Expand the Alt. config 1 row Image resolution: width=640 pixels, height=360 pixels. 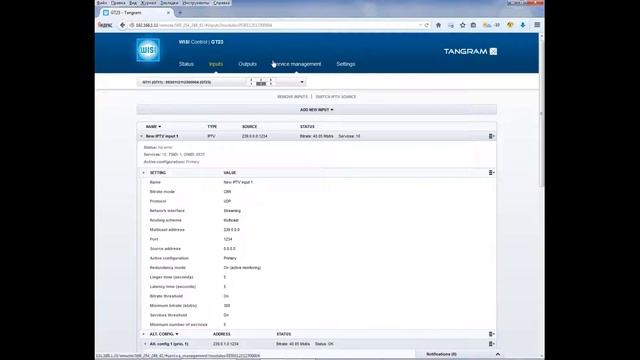point(145,344)
